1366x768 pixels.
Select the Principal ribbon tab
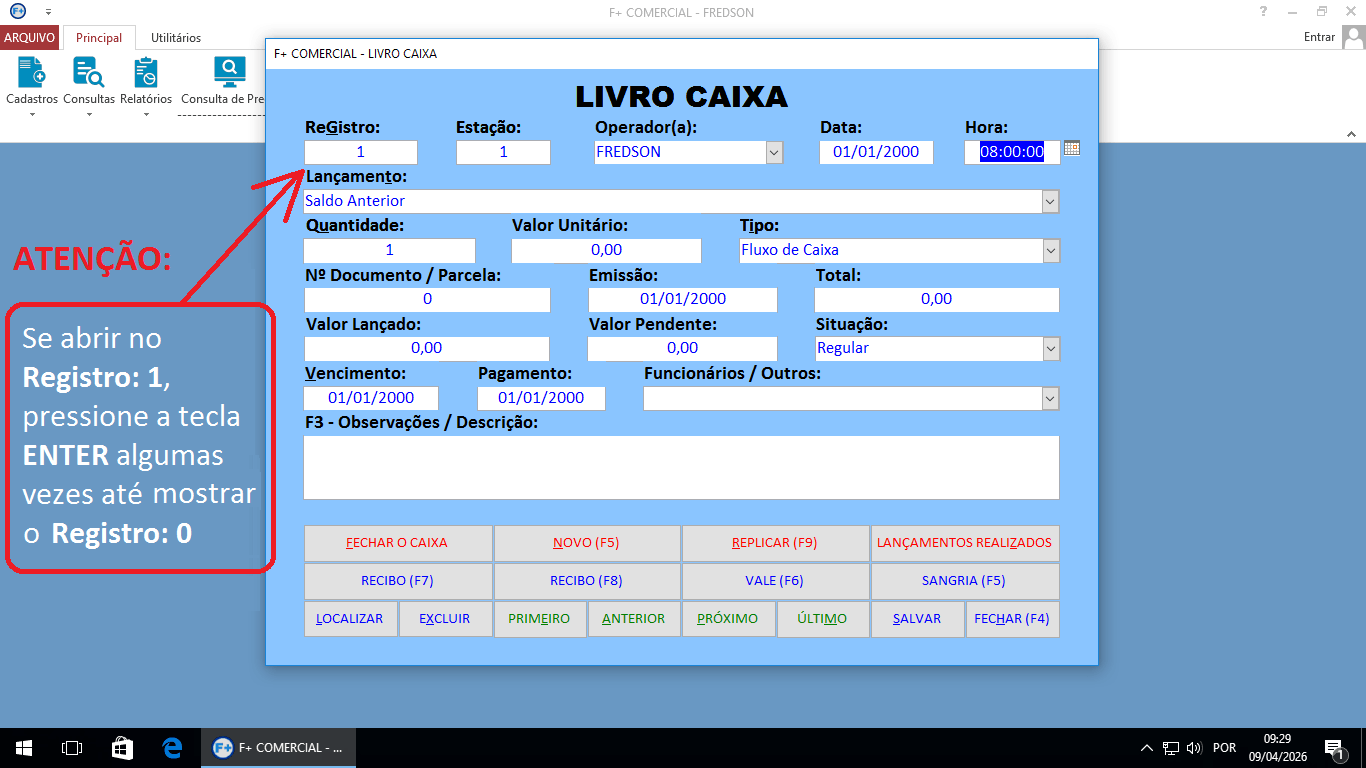tap(98, 37)
